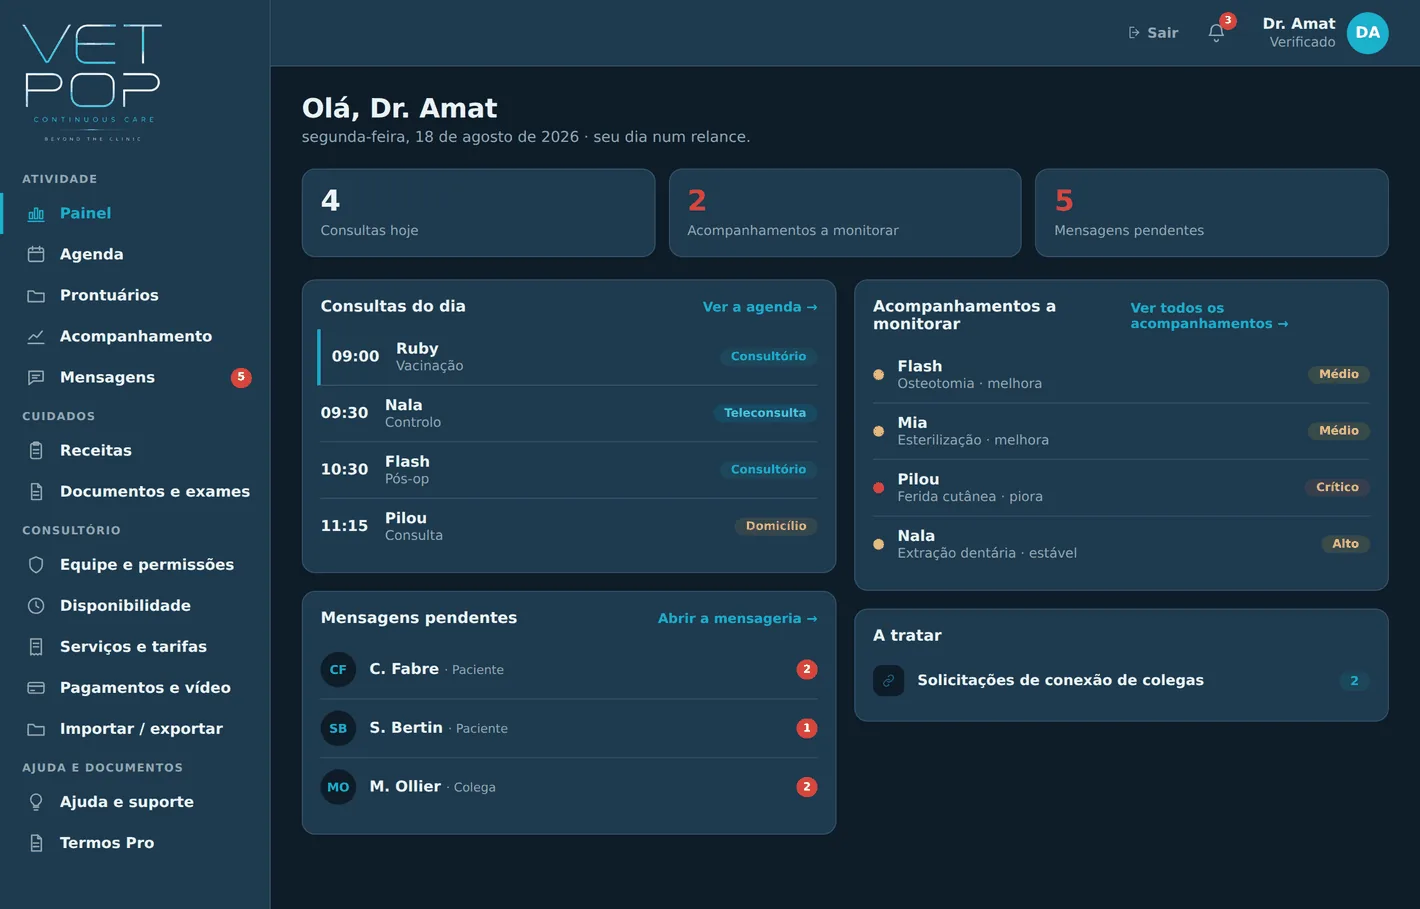Open Documentos e exames menu item

(135, 491)
